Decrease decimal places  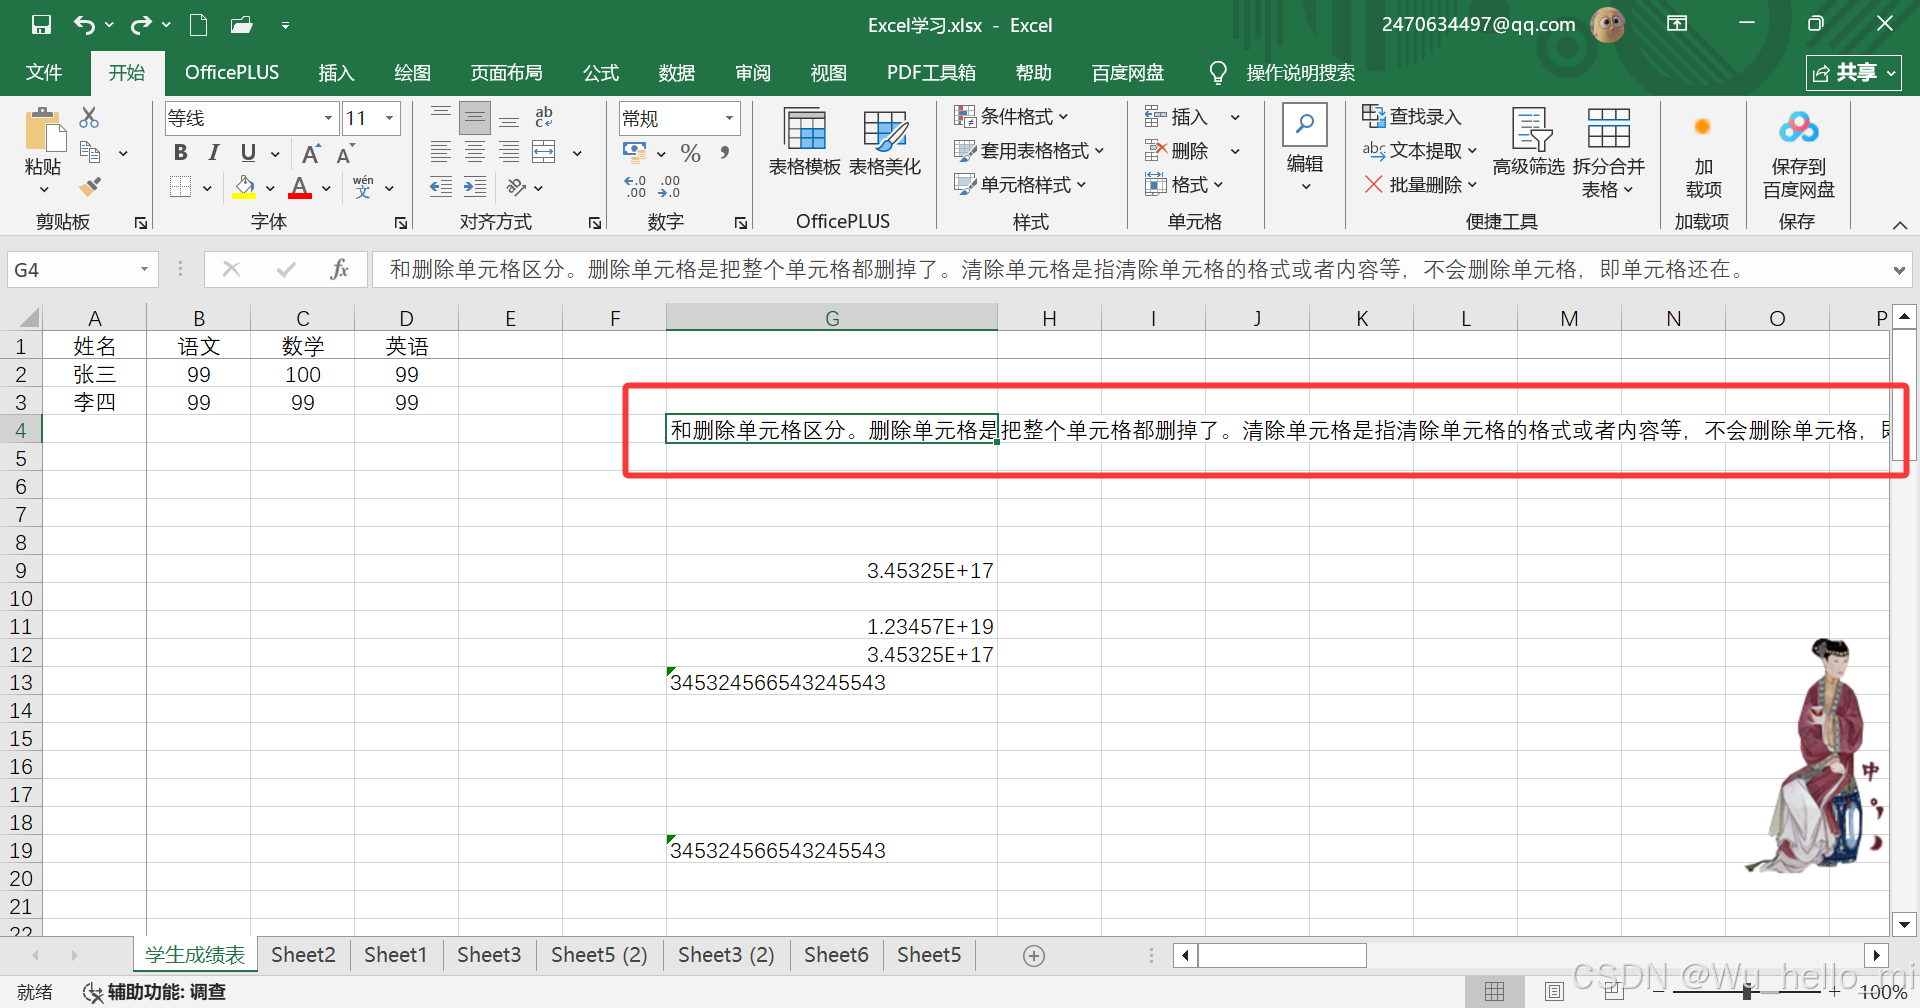[x=669, y=187]
